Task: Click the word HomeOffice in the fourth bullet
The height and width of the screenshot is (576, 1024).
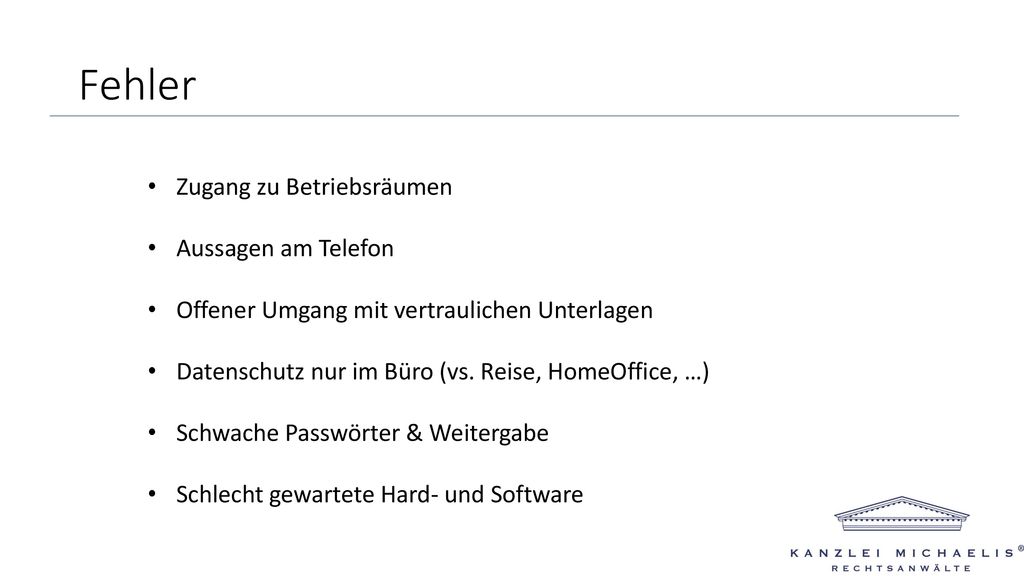Action: point(613,372)
